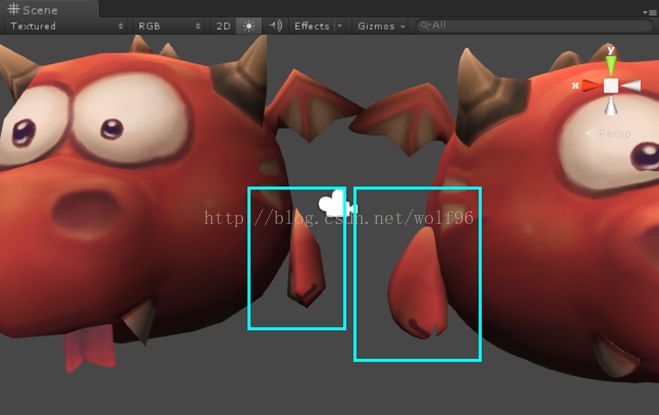Focus the scene search field
659x415 pixels.
tap(535, 26)
